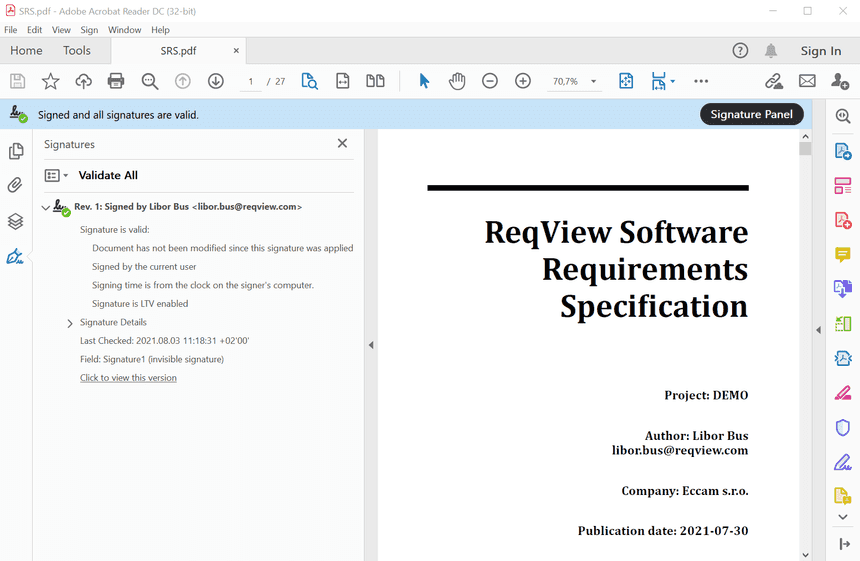Toggle Signatures pen sidebar panel
860x561 pixels.
15,256
